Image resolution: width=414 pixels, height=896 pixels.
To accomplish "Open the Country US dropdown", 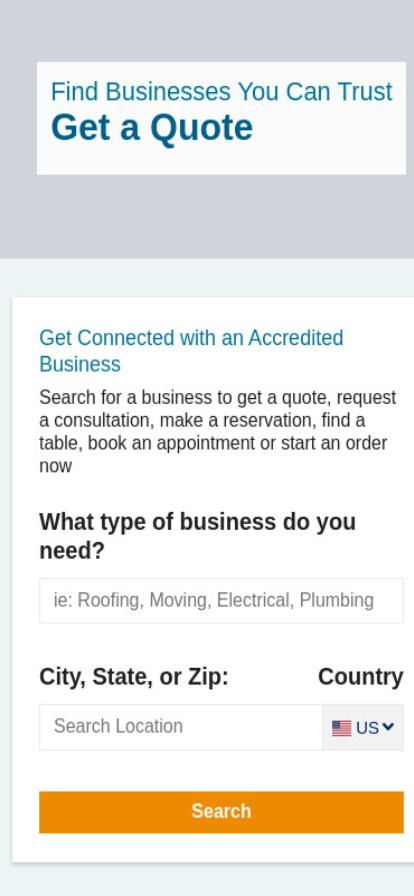I will click(x=363, y=727).
